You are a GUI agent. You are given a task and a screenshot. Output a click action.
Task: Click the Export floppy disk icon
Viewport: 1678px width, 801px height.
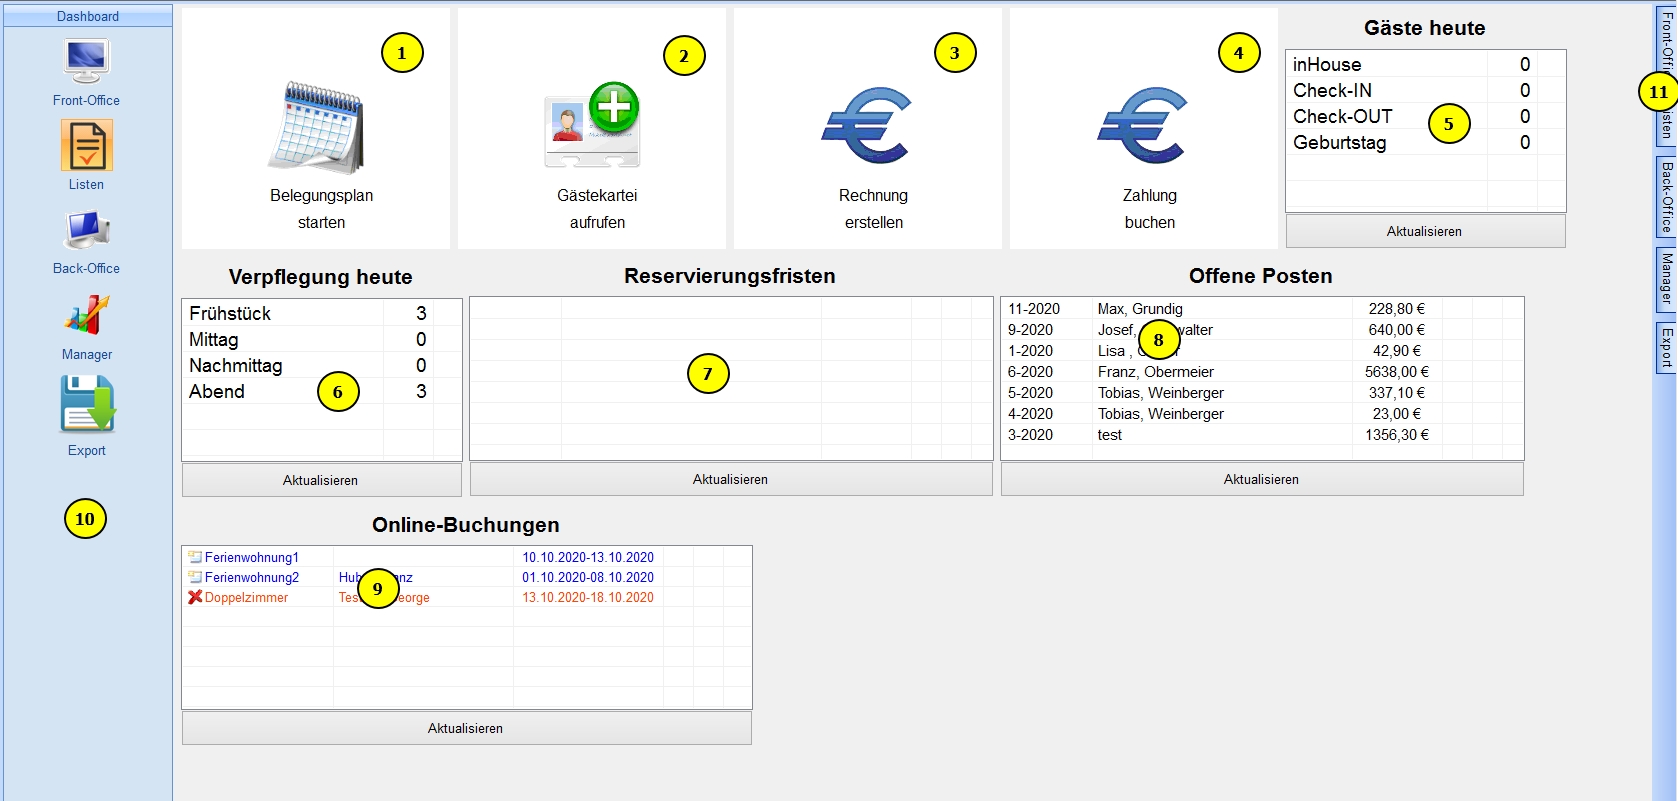coord(87,404)
